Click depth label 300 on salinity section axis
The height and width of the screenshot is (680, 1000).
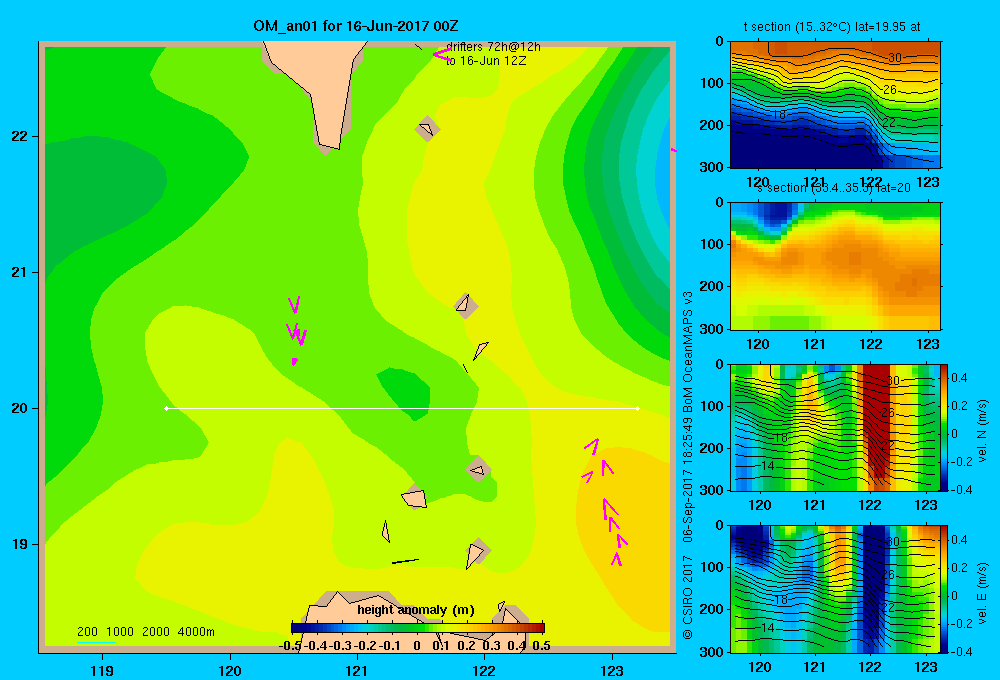(714, 329)
